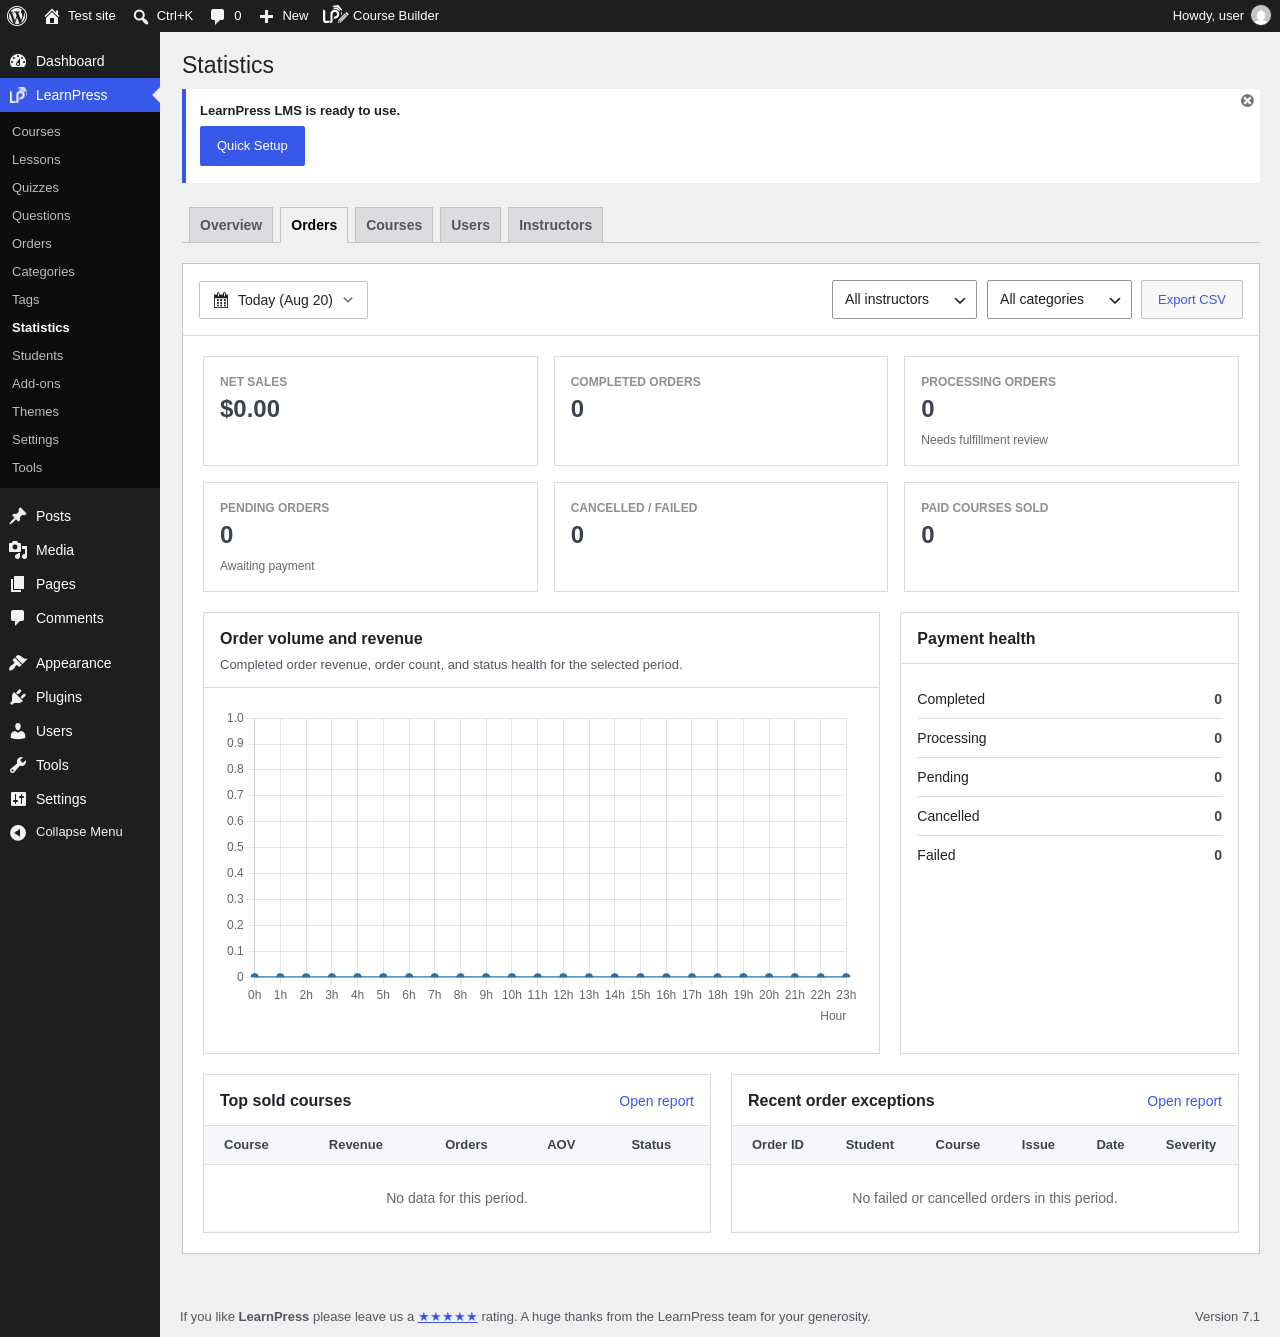Open the Today (Aug 20) date dropdown
The image size is (1280, 1337).
(x=283, y=300)
